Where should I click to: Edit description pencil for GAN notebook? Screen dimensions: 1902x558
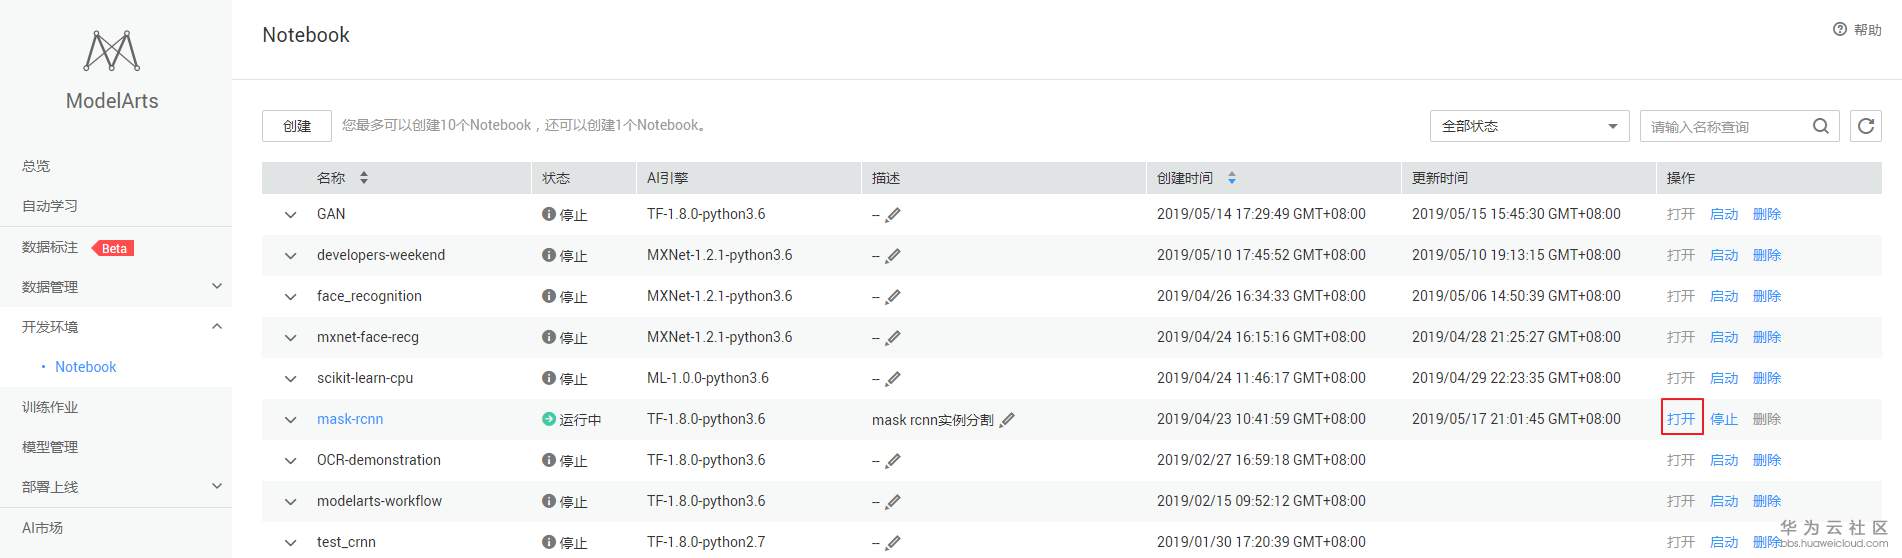point(893,215)
